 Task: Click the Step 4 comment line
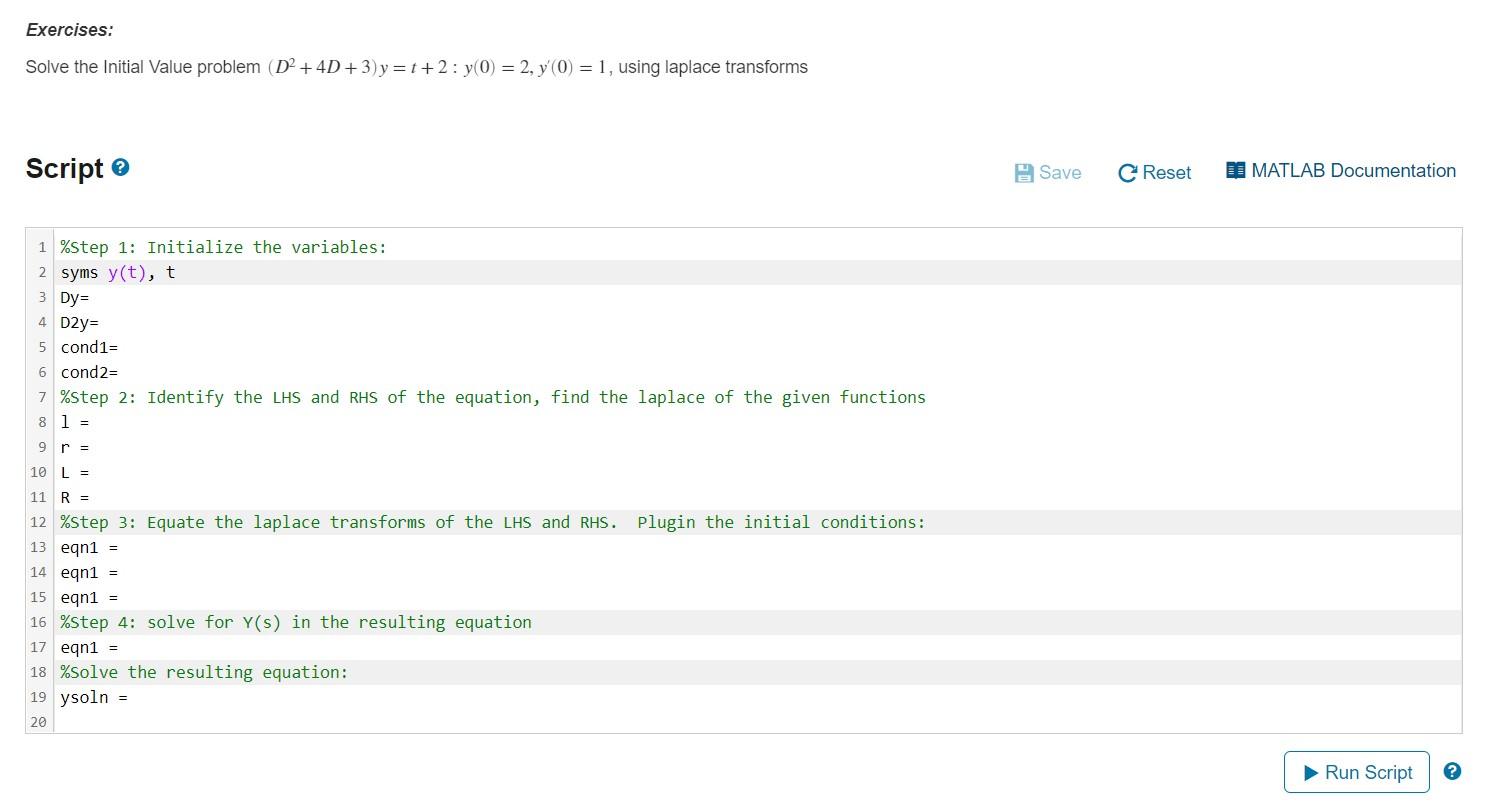295,622
